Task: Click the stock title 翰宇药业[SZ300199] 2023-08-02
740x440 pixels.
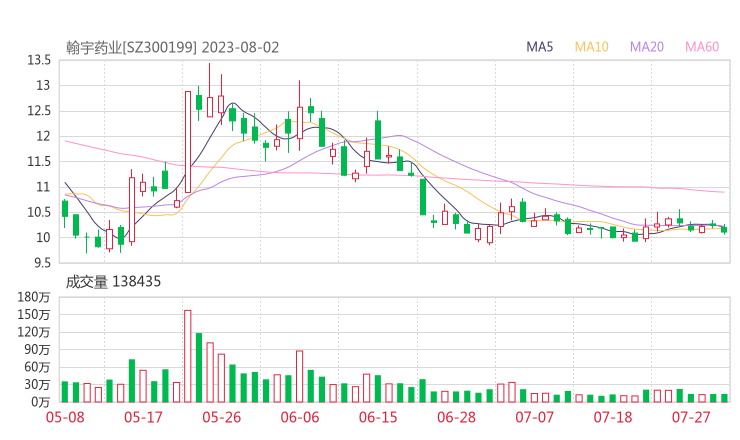Action: coord(172,48)
